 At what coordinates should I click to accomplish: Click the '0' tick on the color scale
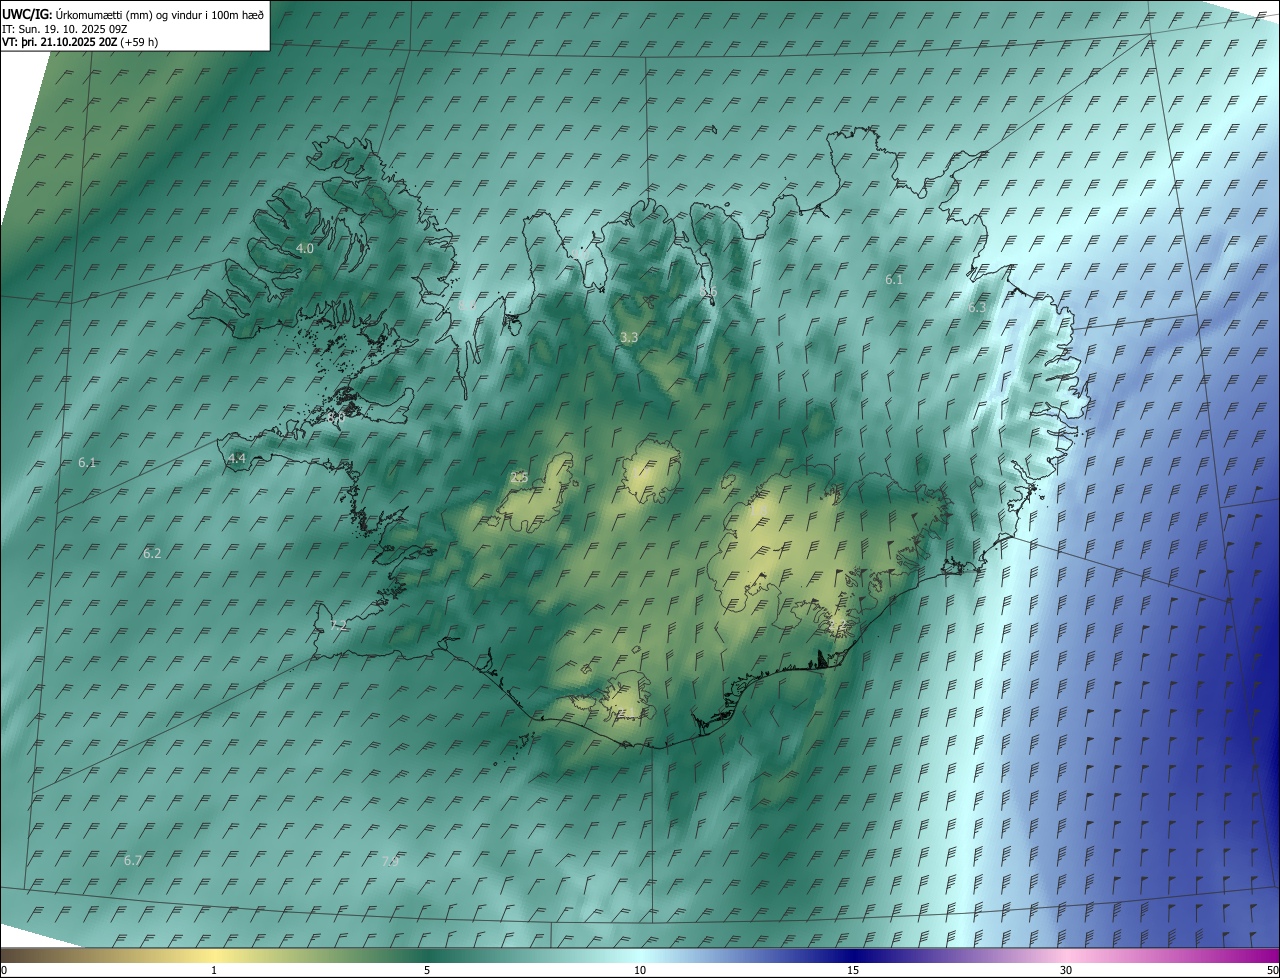(x=3, y=970)
